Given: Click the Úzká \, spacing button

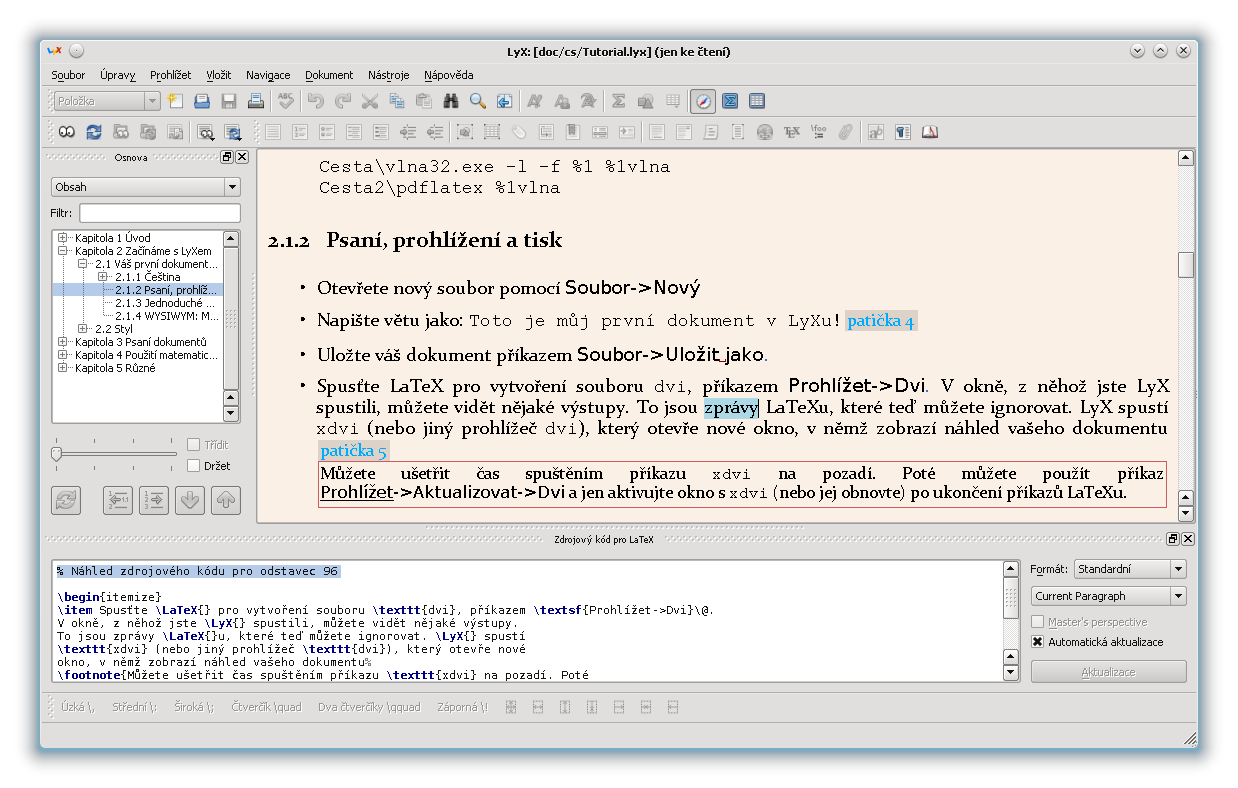Looking at the screenshot, I should click(x=77, y=707).
